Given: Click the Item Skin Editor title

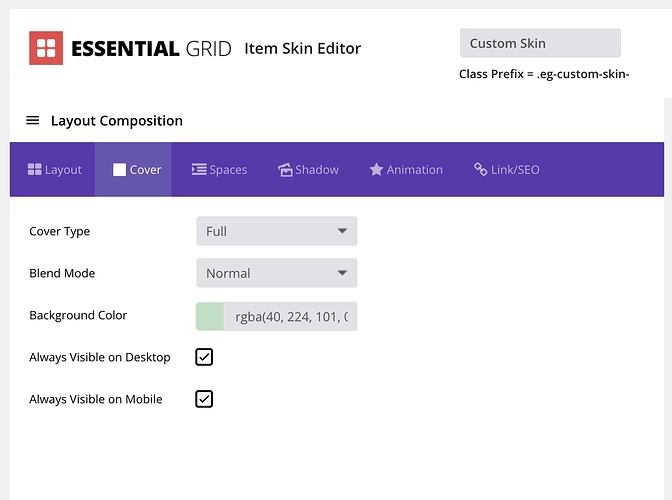Looking at the screenshot, I should [x=303, y=48].
